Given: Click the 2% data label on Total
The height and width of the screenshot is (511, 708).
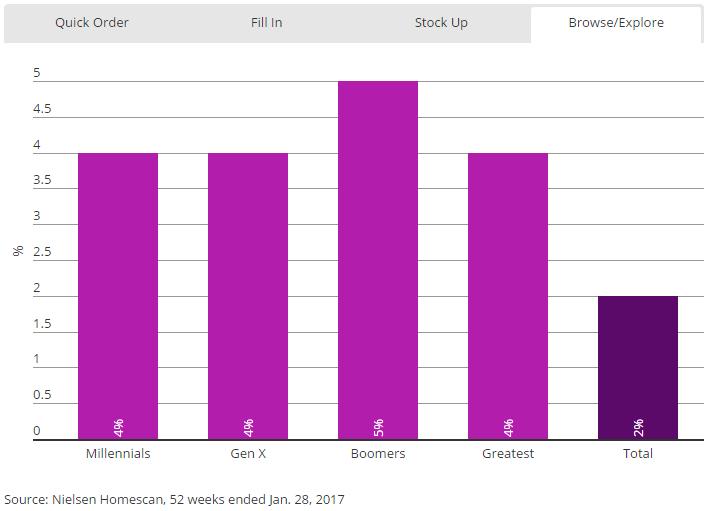Looking at the screenshot, I should 638,427.
